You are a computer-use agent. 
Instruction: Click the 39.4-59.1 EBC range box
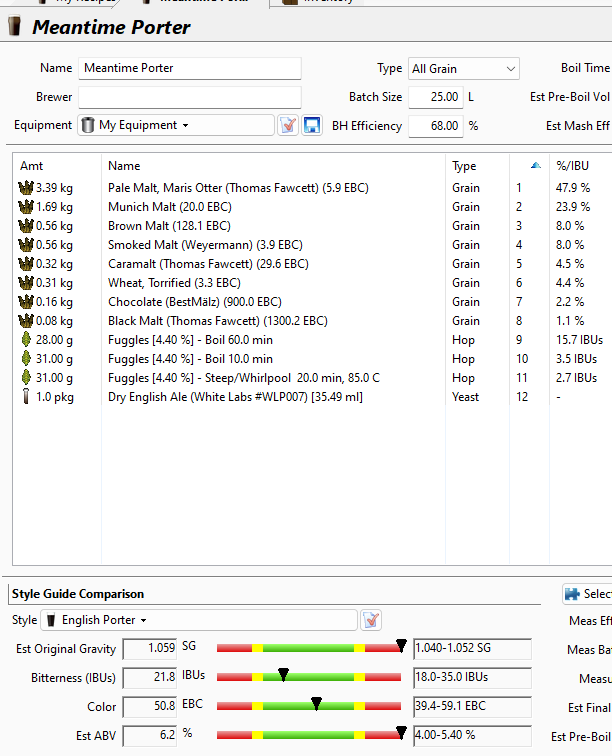[x=473, y=706]
